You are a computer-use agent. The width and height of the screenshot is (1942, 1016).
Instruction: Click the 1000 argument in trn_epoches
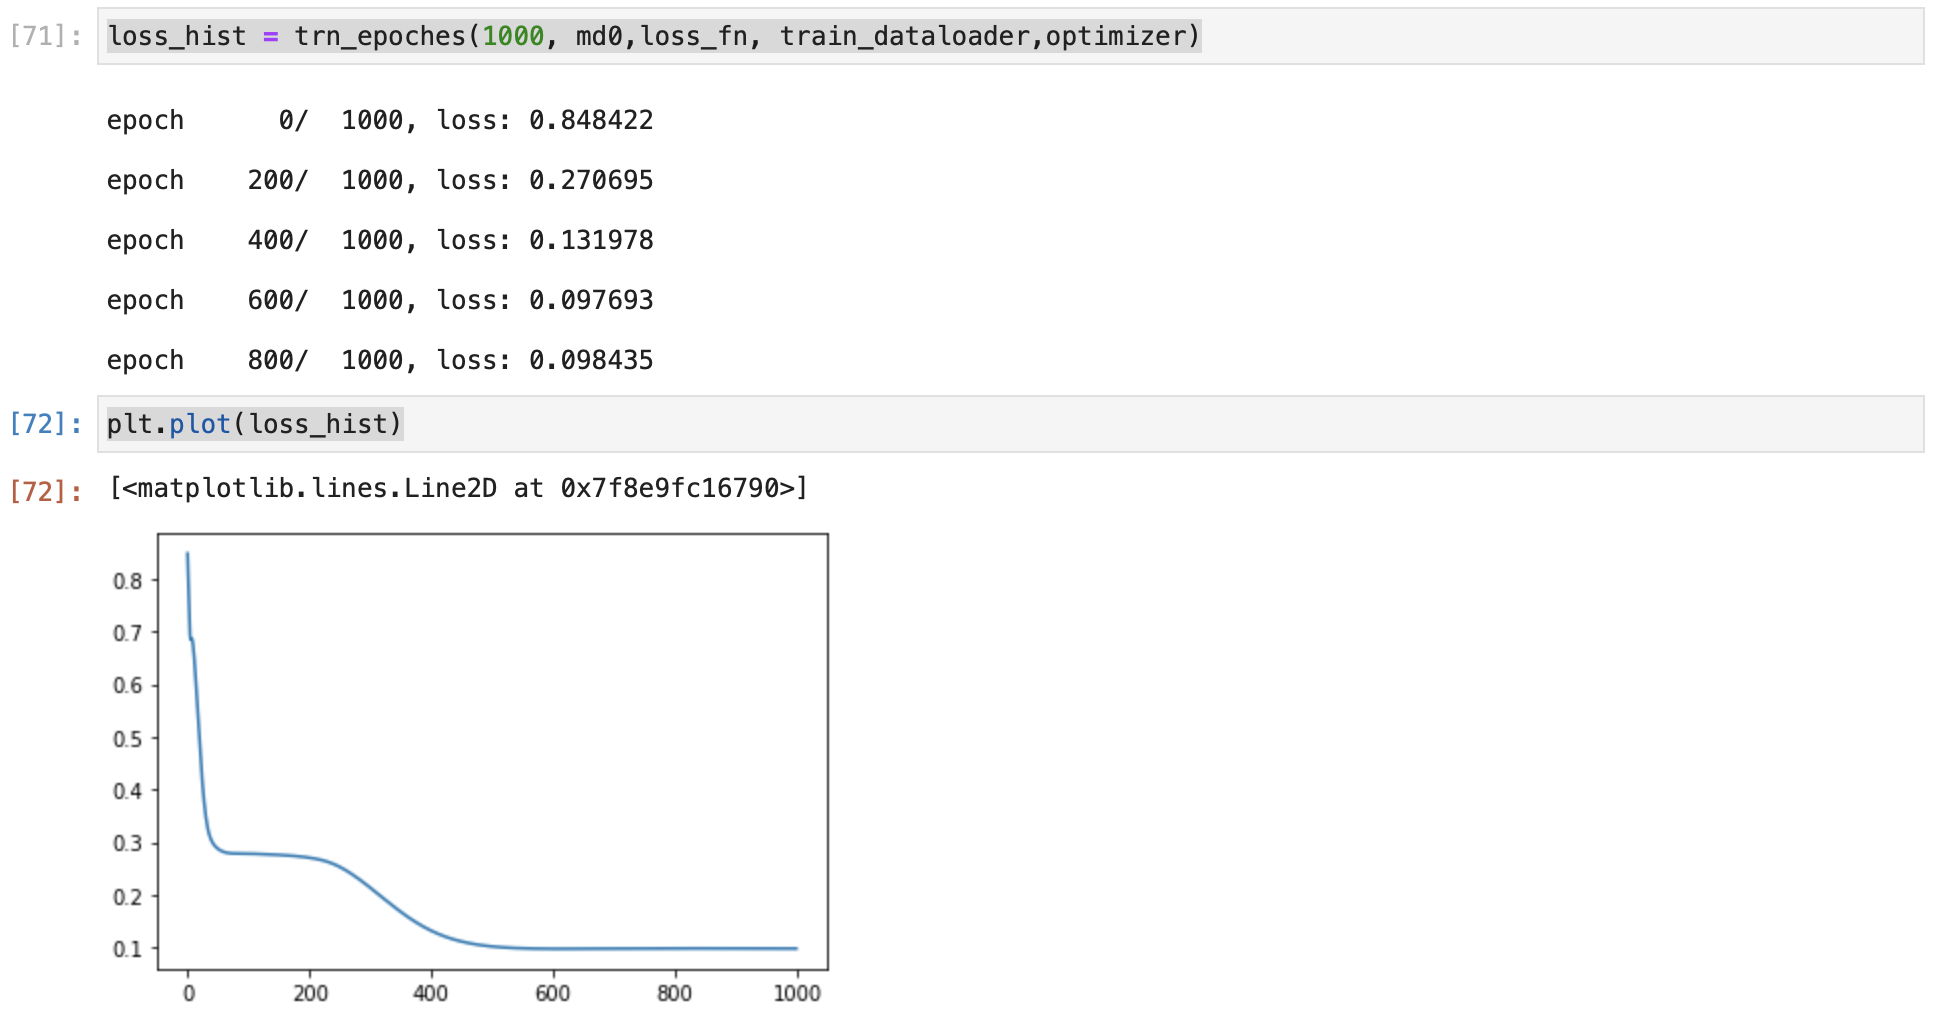[x=513, y=37]
